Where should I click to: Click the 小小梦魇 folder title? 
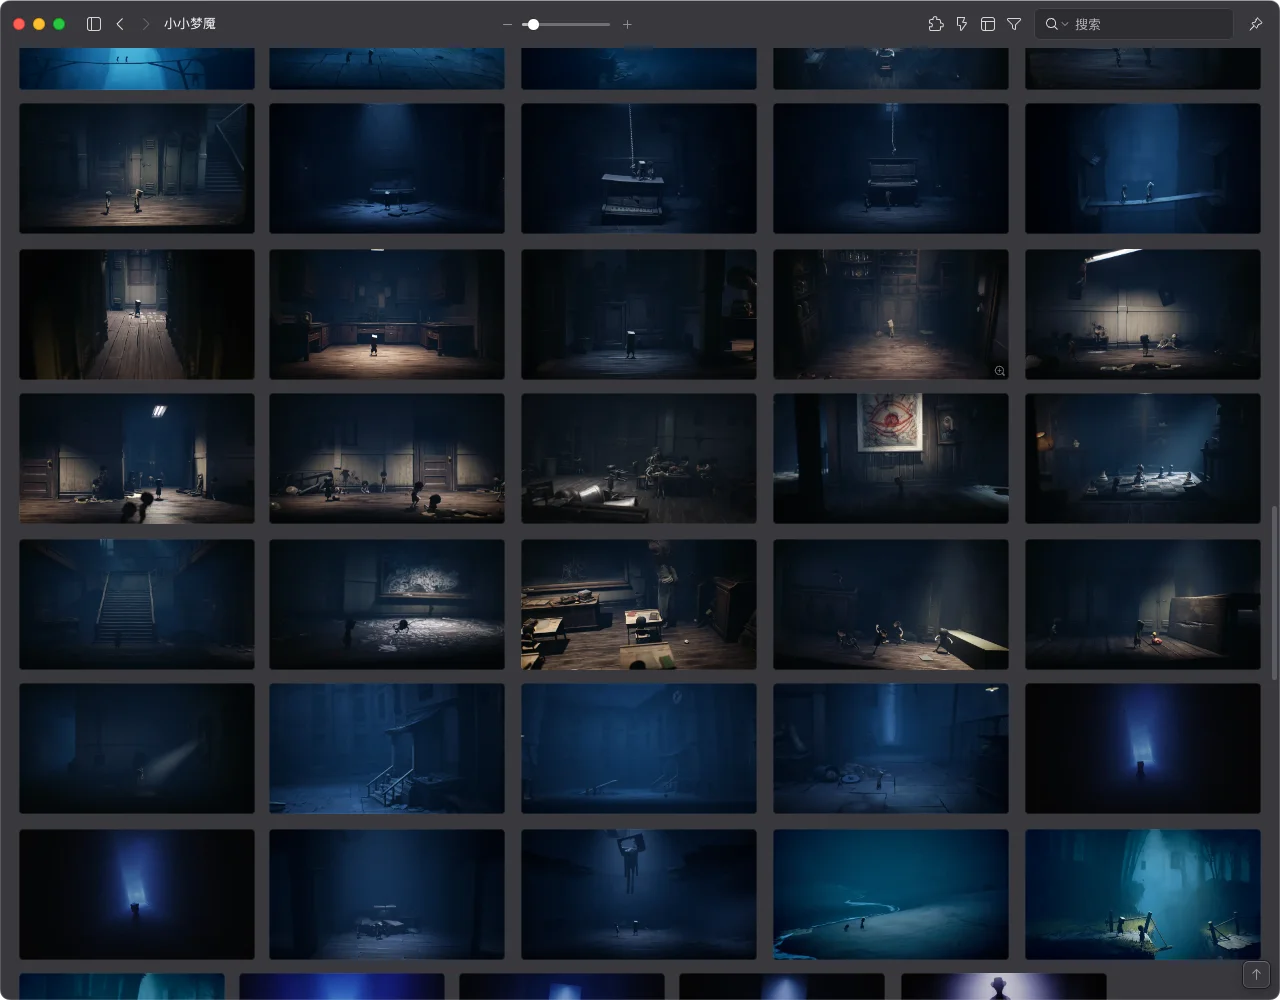tap(190, 24)
